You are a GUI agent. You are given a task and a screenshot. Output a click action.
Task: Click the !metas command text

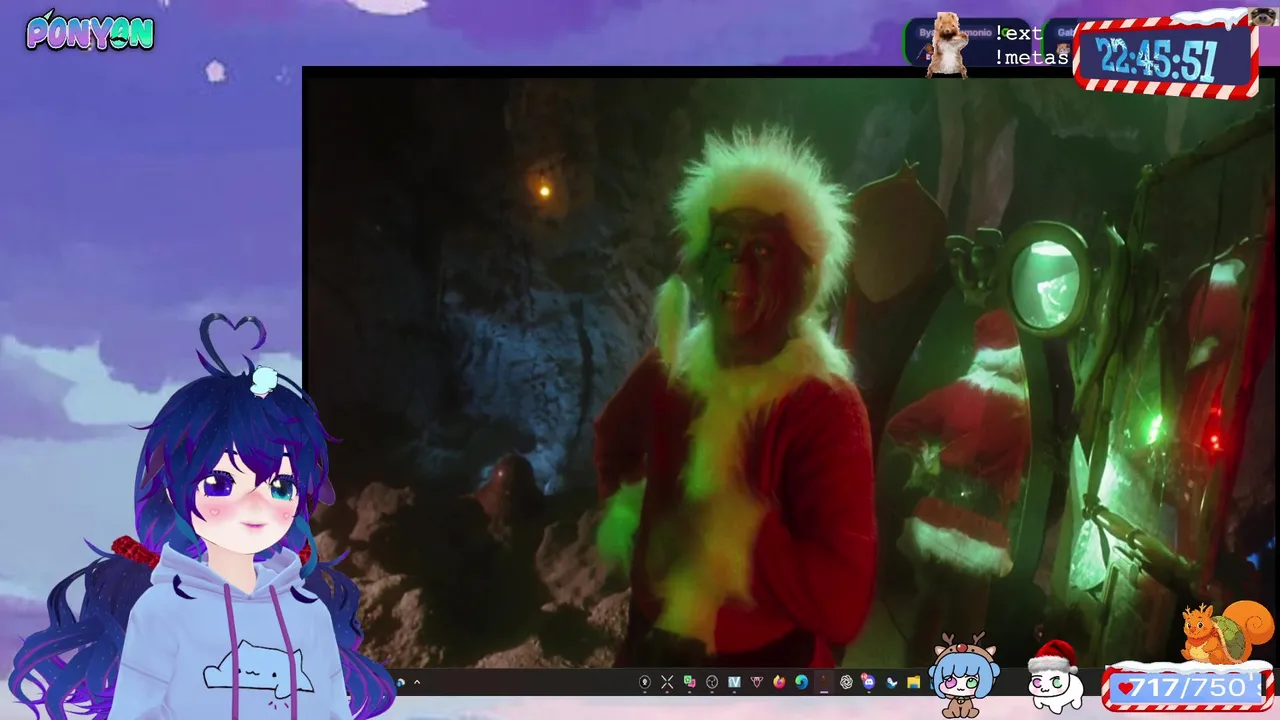coord(1031,57)
